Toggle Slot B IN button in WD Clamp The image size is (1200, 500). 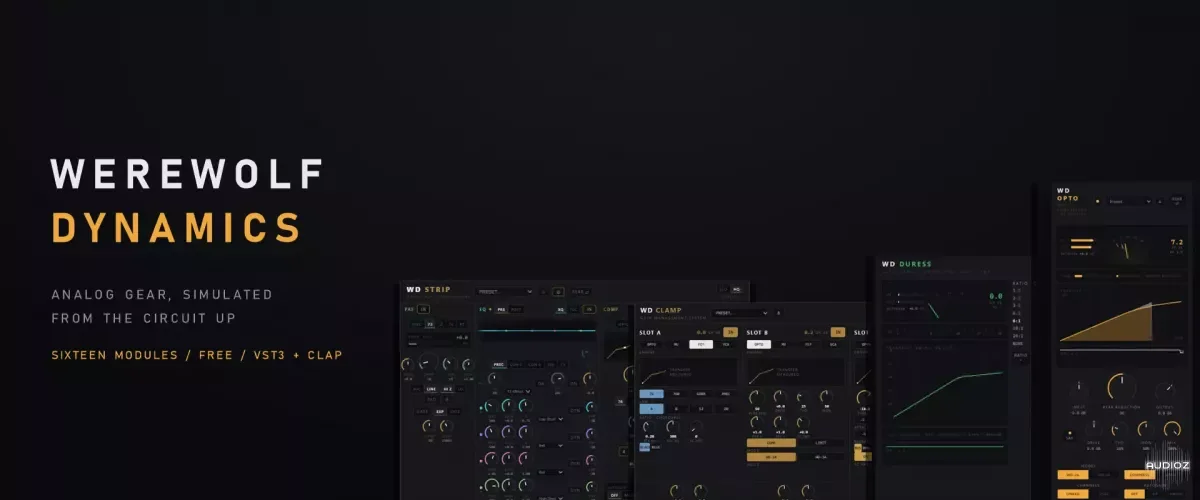click(x=838, y=332)
